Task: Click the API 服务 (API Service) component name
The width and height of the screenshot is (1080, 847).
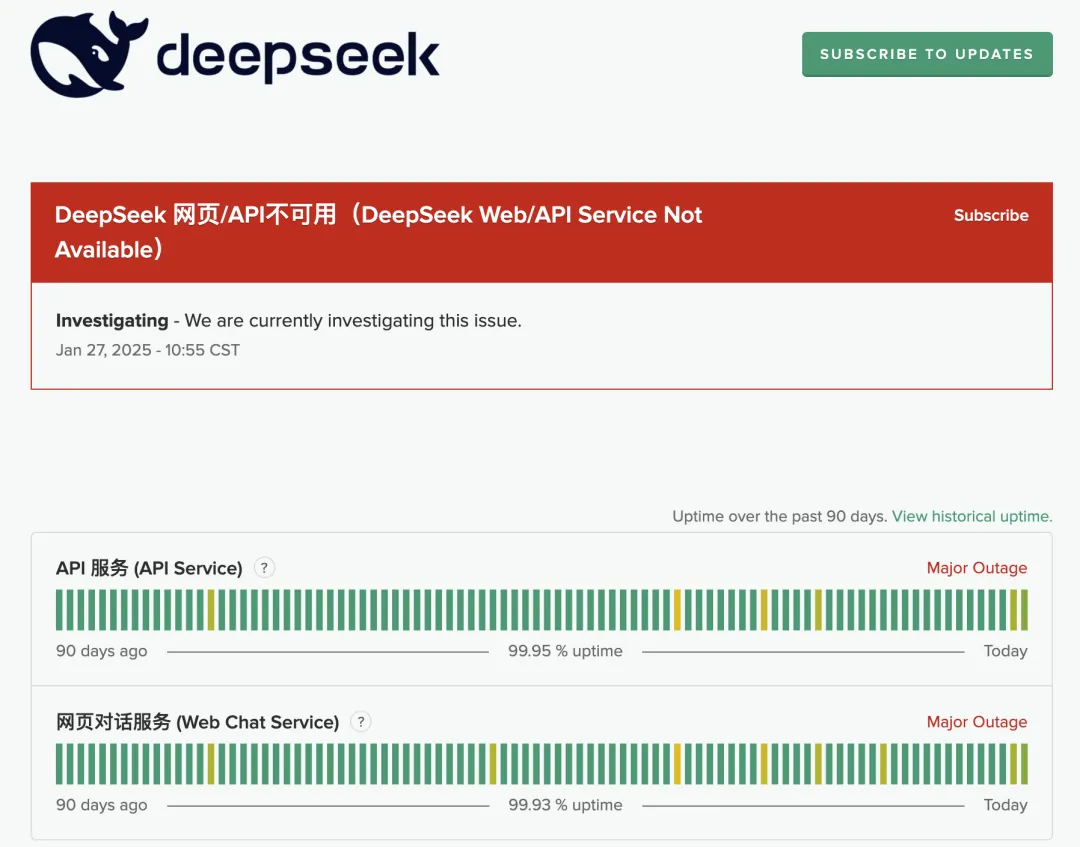Action: pos(149,568)
